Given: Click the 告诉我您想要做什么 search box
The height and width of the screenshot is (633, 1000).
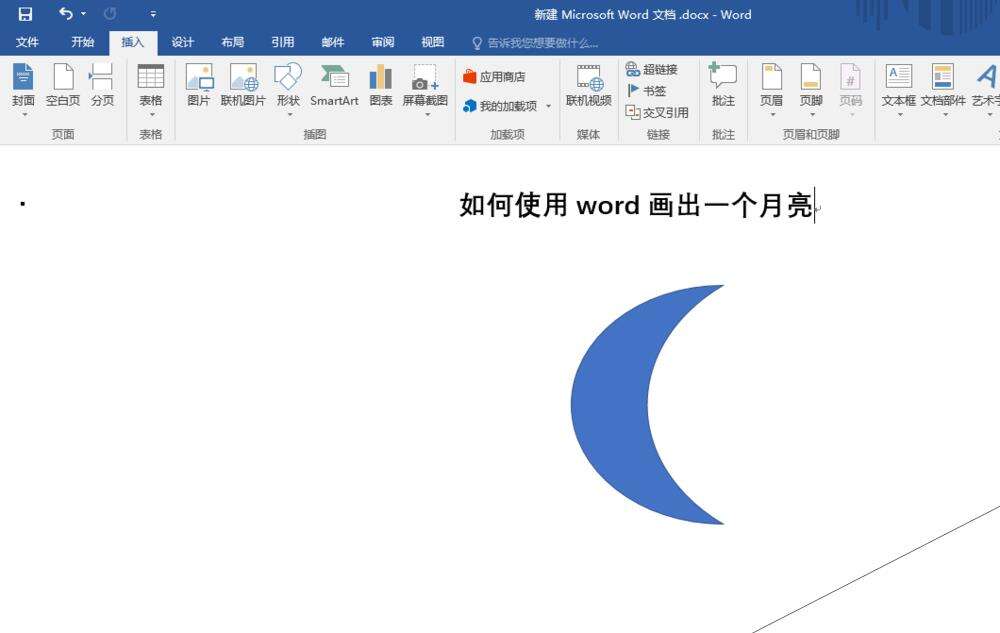Looking at the screenshot, I should (x=534, y=43).
